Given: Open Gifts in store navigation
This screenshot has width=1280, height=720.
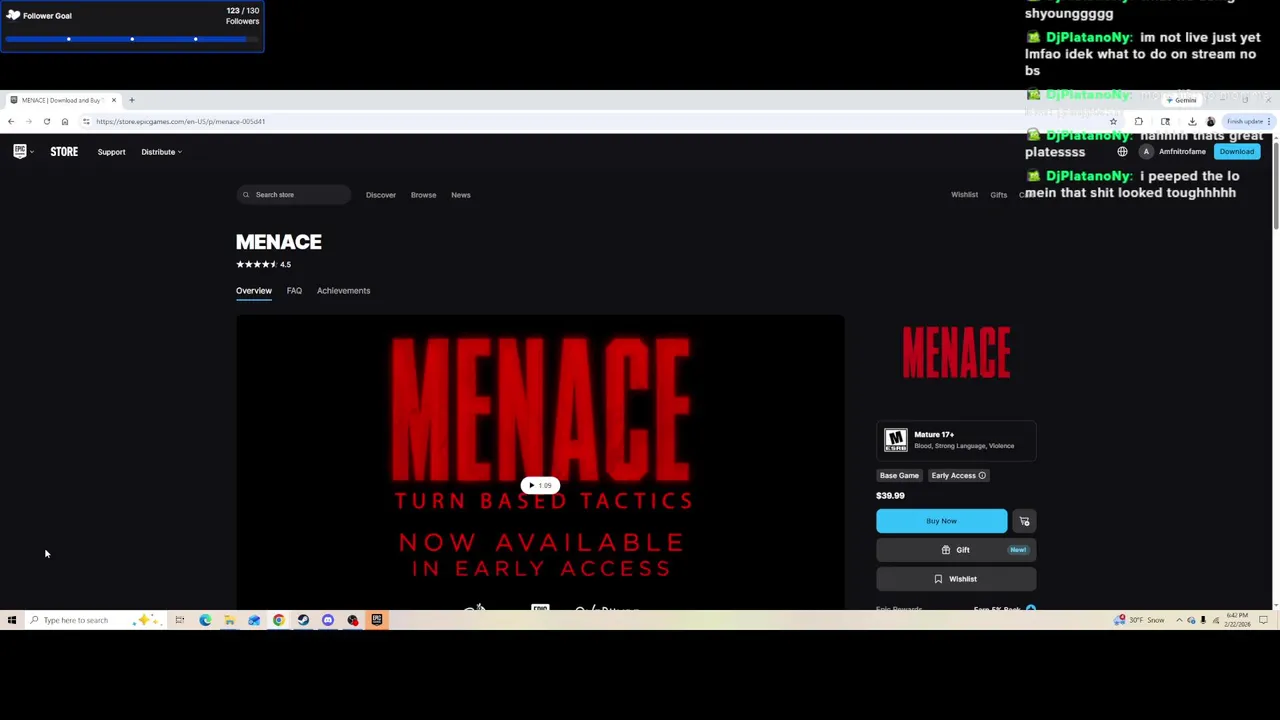Looking at the screenshot, I should [x=999, y=195].
